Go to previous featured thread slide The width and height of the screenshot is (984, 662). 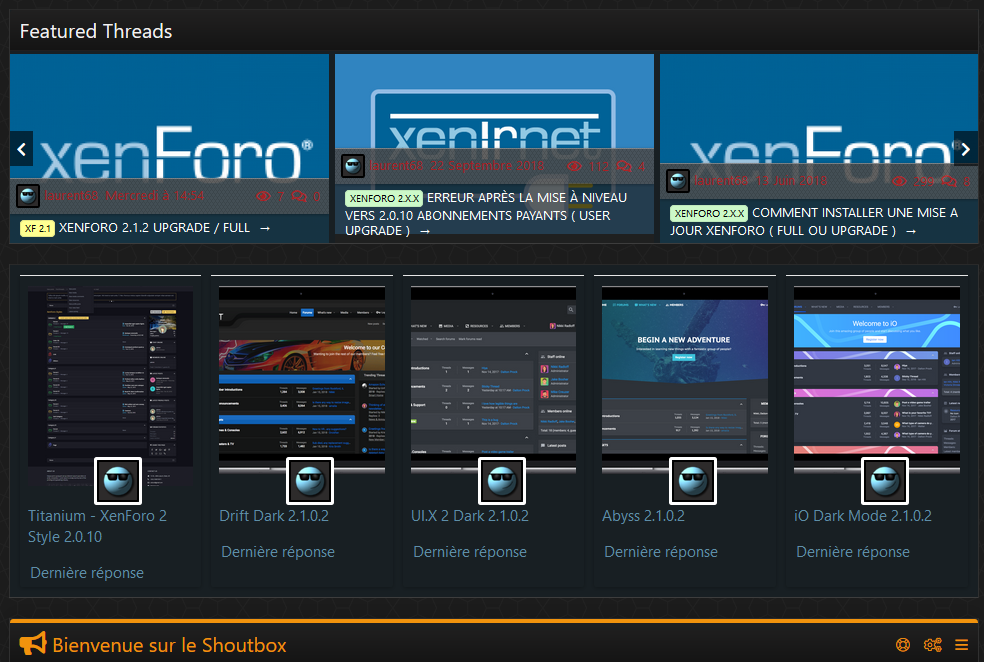tap(21, 149)
